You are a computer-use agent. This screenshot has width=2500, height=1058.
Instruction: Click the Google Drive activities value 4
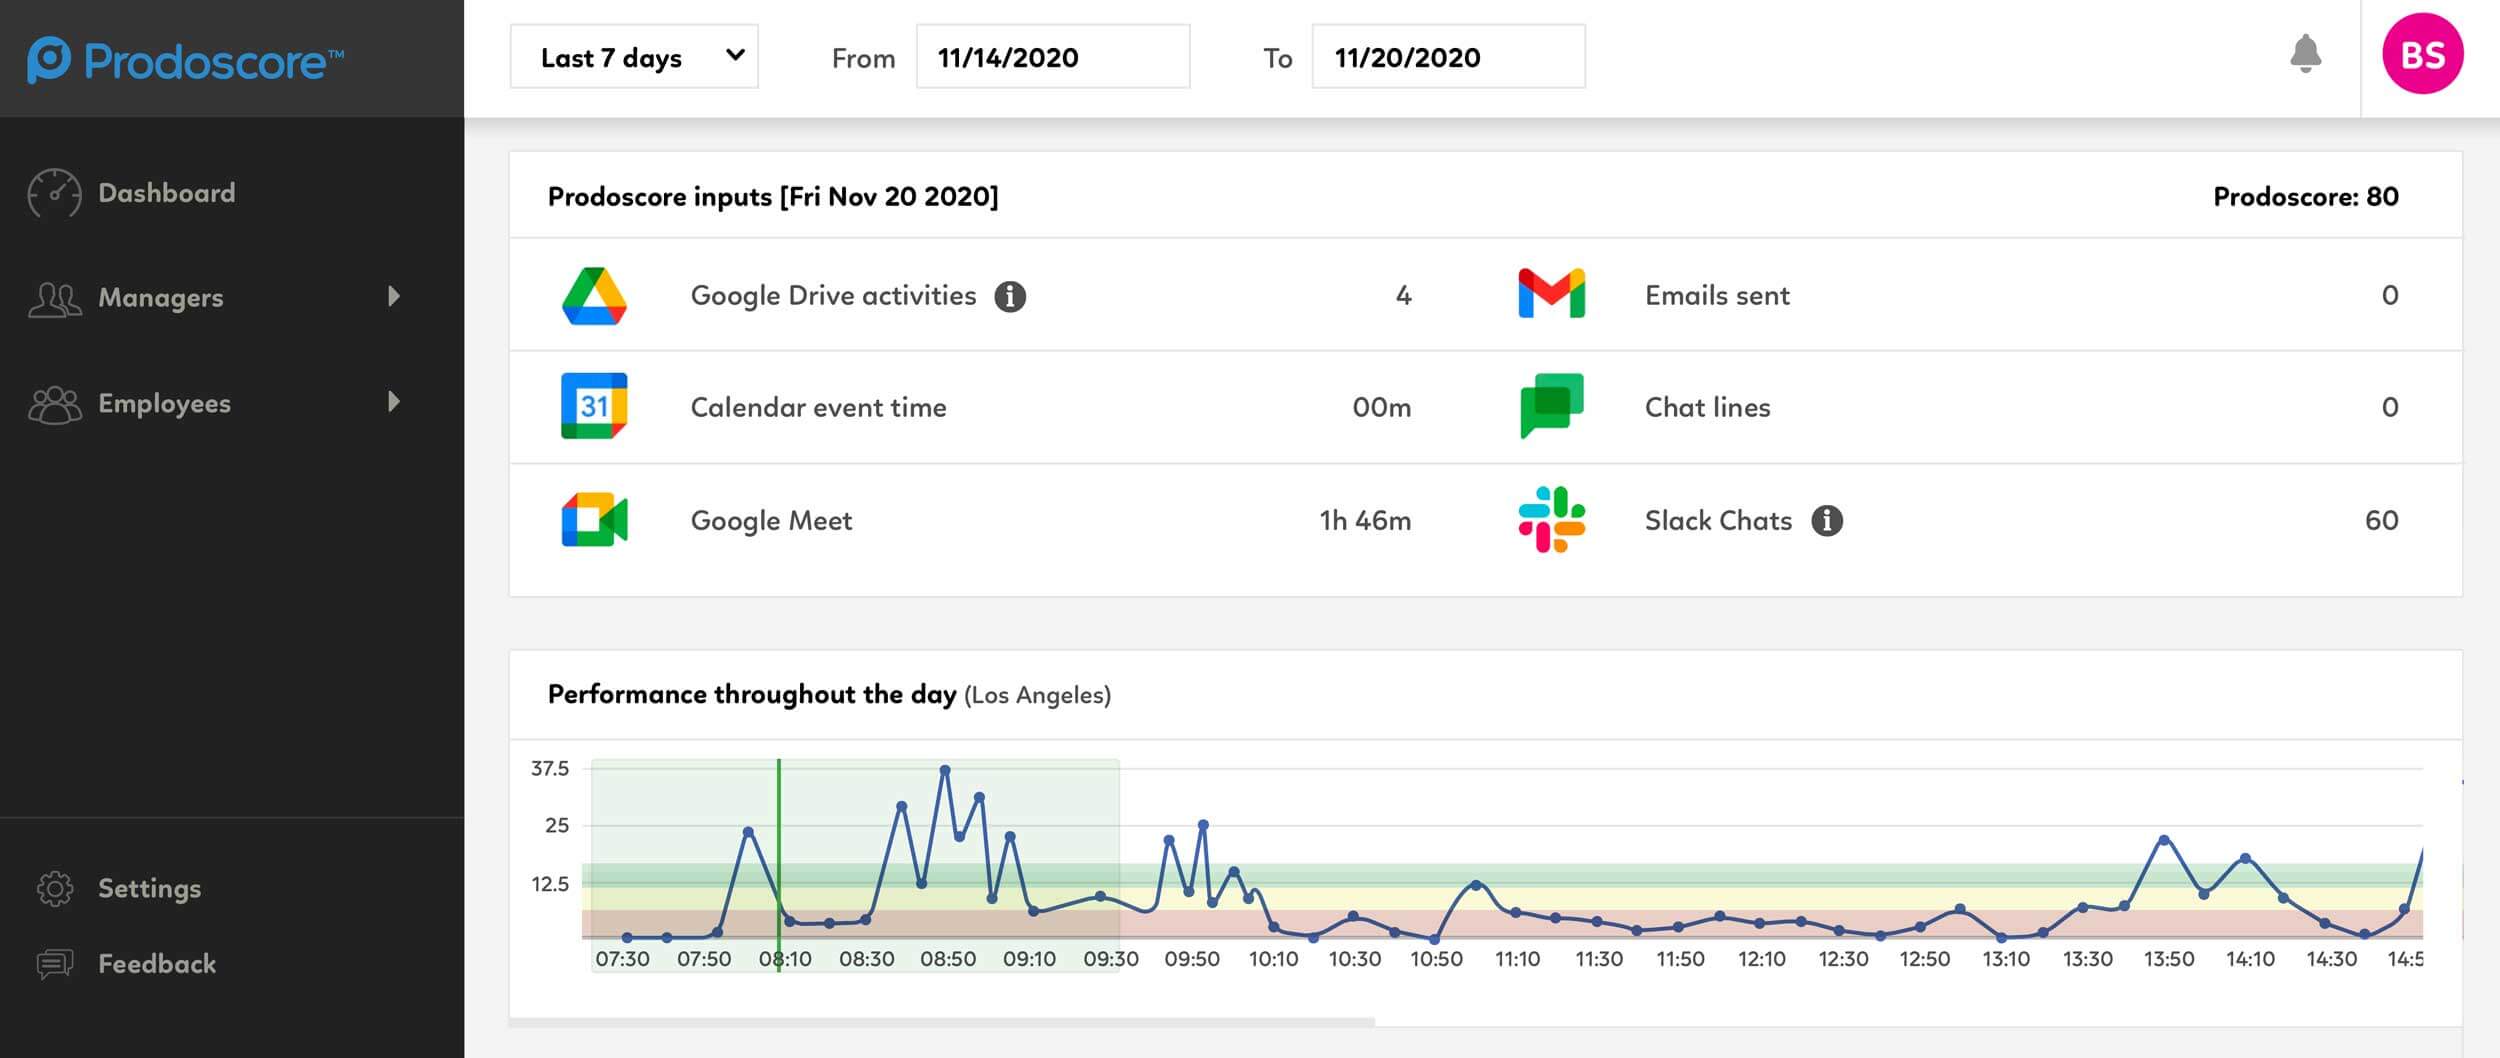1403,295
